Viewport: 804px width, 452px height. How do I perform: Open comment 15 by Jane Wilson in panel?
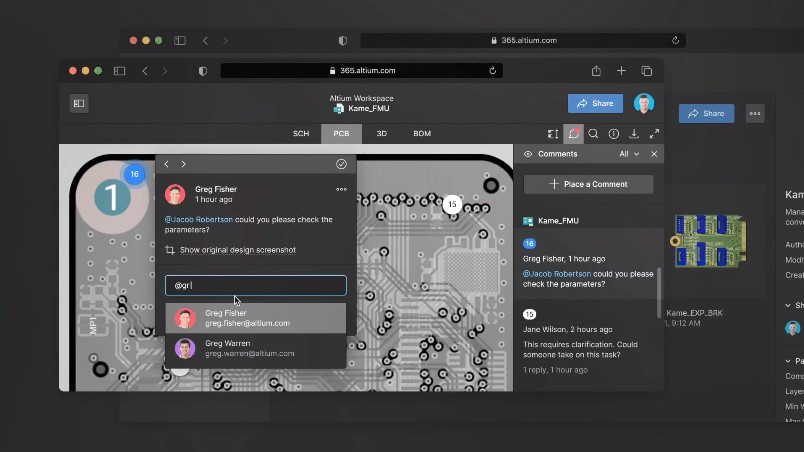pos(588,342)
